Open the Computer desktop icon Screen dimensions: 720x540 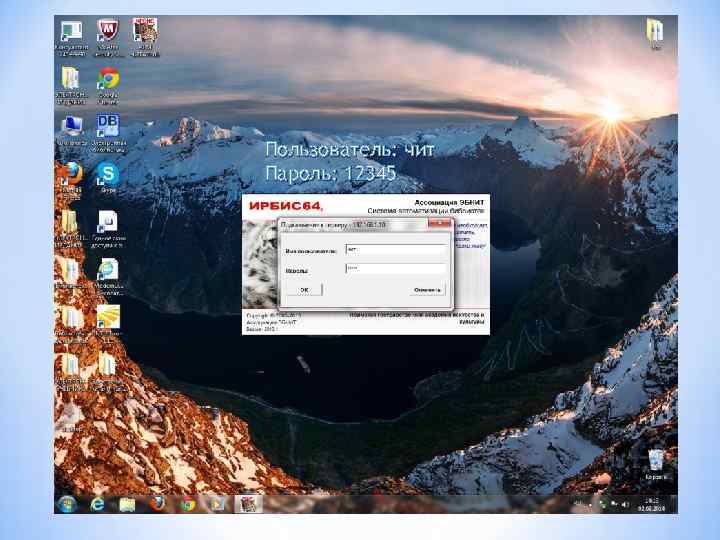[72, 130]
